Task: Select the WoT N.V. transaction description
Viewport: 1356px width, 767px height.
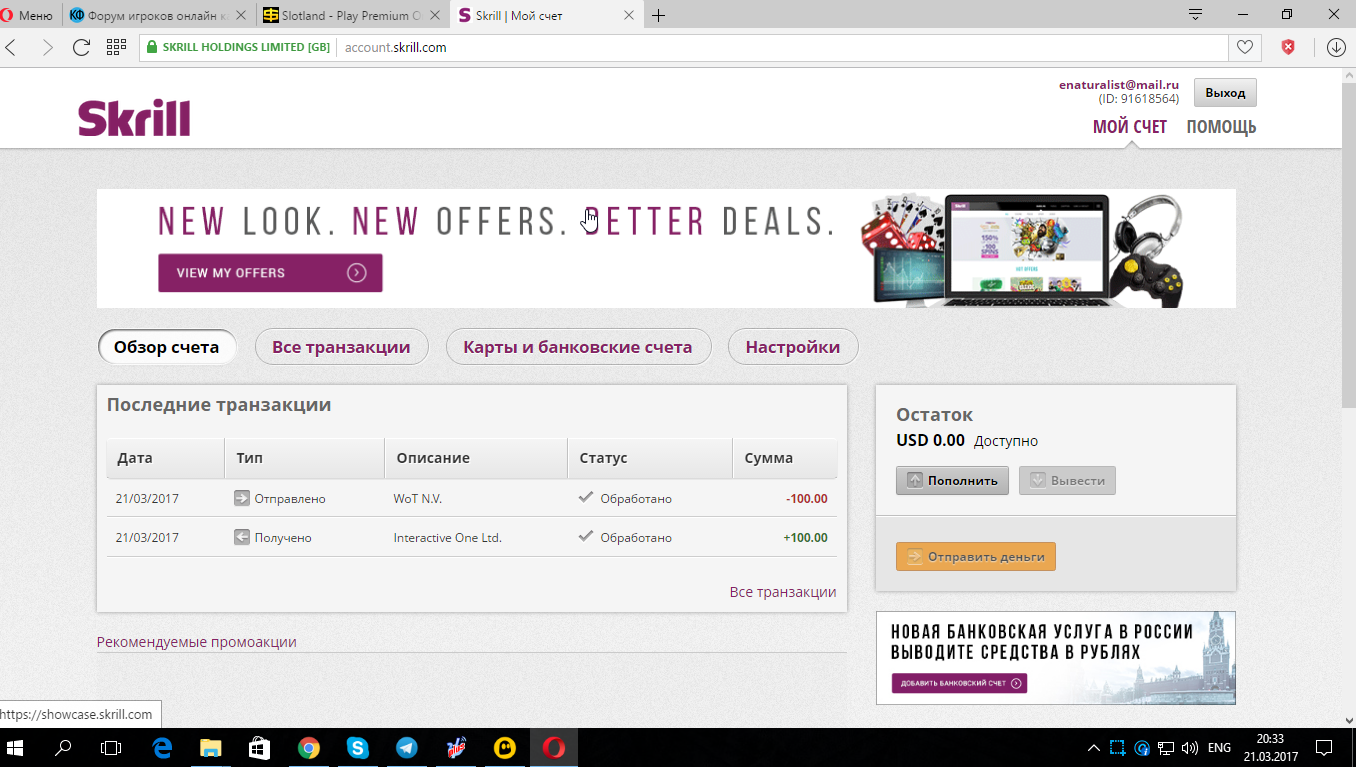Action: point(418,498)
